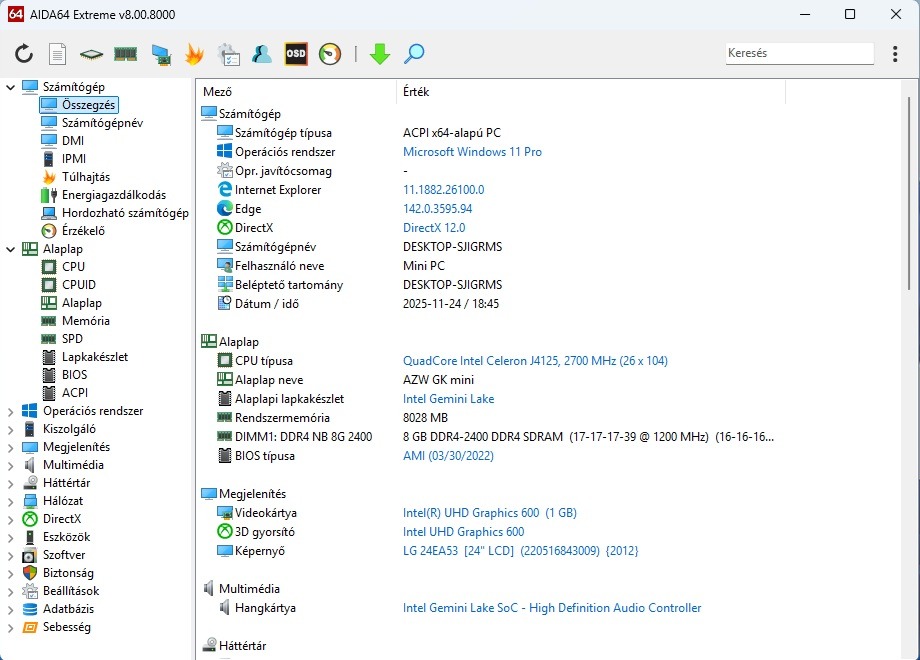This screenshot has width=920, height=660.
Task: Open Adatbázis in the tree
Action: point(58,610)
